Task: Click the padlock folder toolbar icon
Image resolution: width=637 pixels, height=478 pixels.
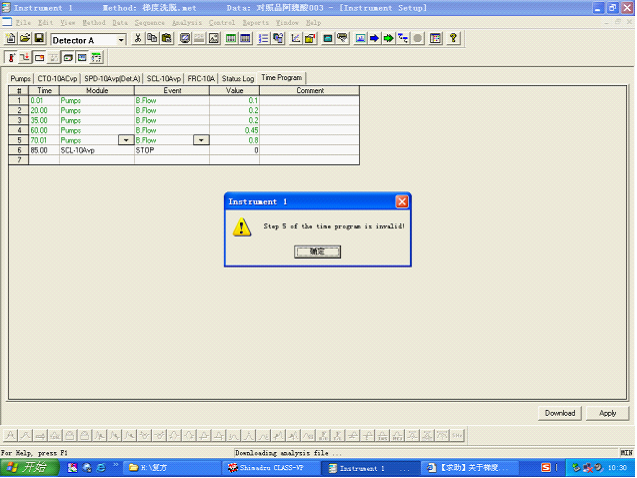Action: coord(310,39)
